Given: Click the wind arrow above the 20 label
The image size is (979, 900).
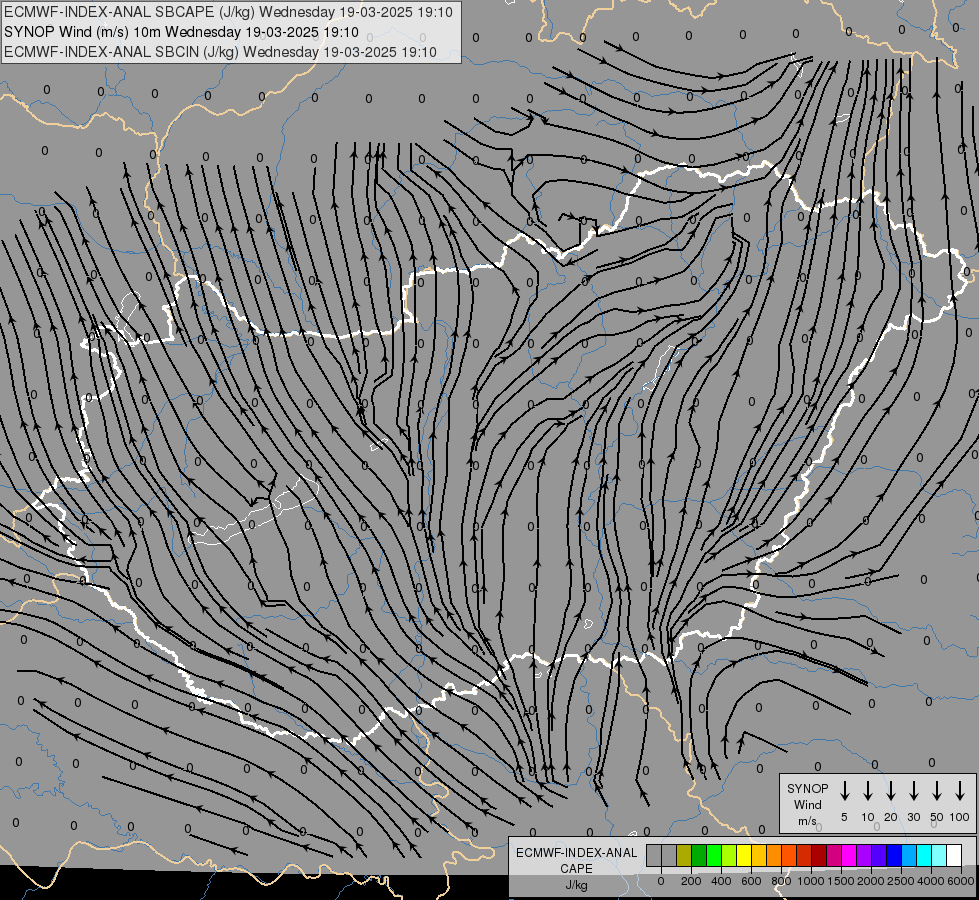Looking at the screenshot, I should pyautogui.click(x=891, y=791).
